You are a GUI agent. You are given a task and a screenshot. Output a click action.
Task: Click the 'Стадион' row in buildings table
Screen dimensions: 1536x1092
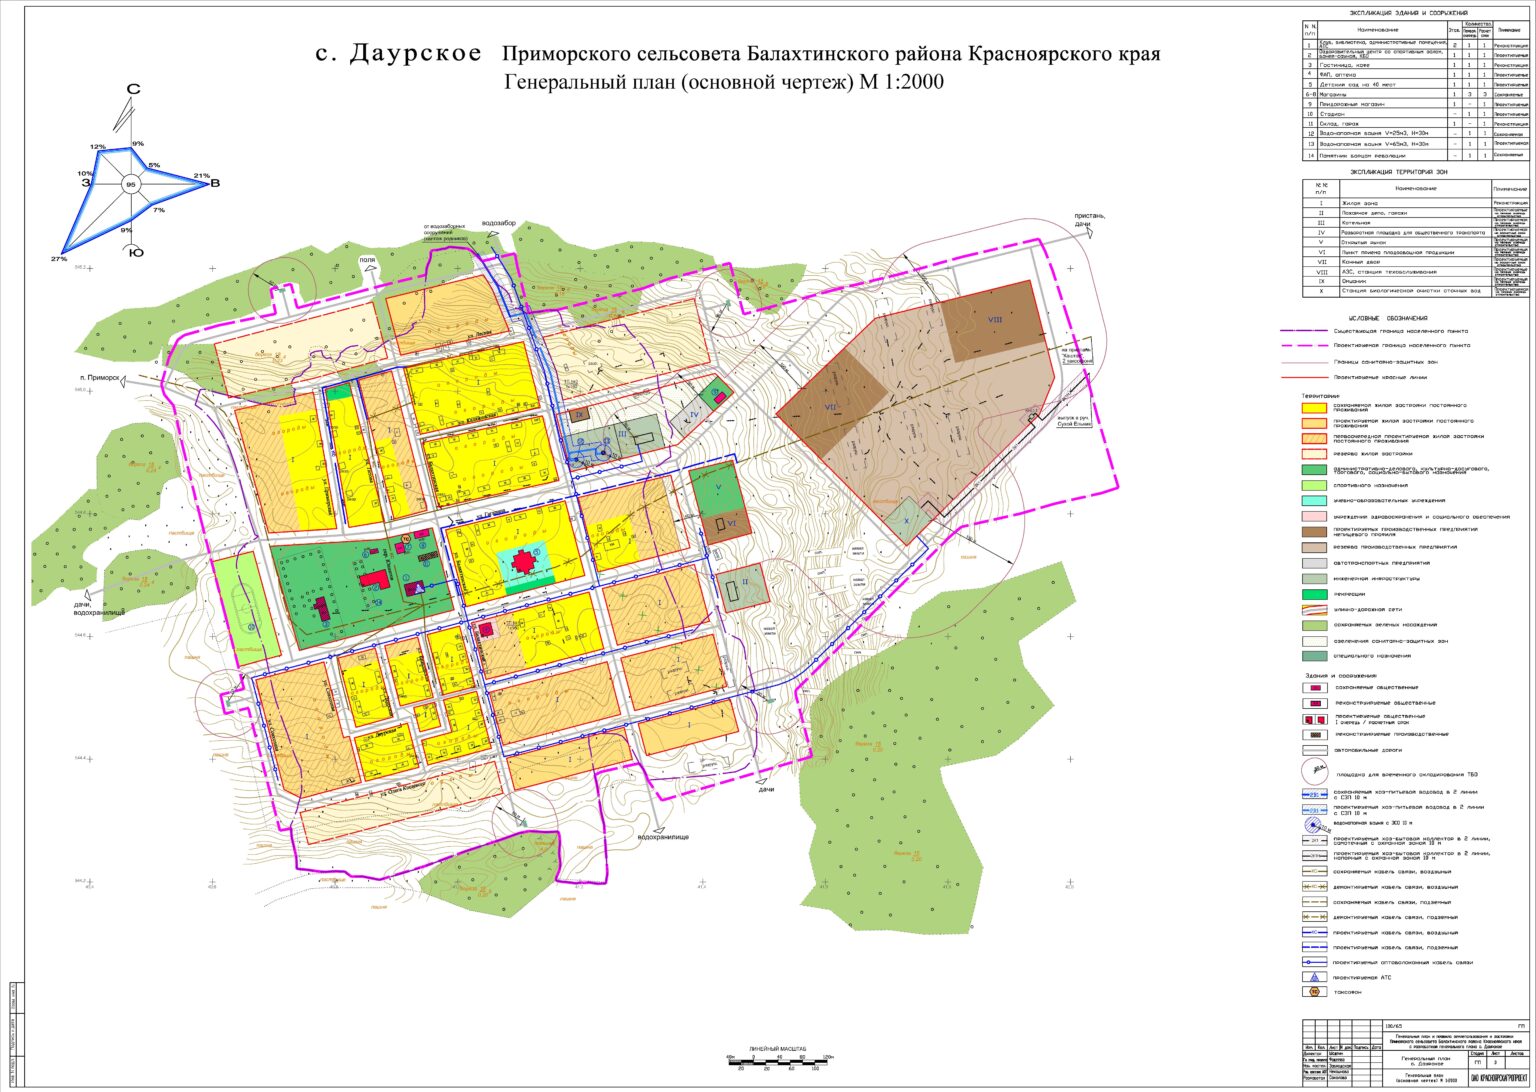coord(1416,114)
